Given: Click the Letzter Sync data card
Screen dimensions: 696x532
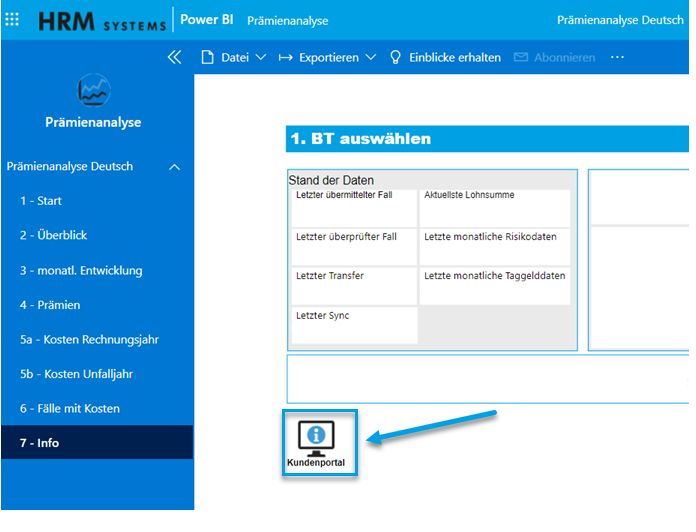Looking at the screenshot, I should click(x=354, y=325).
